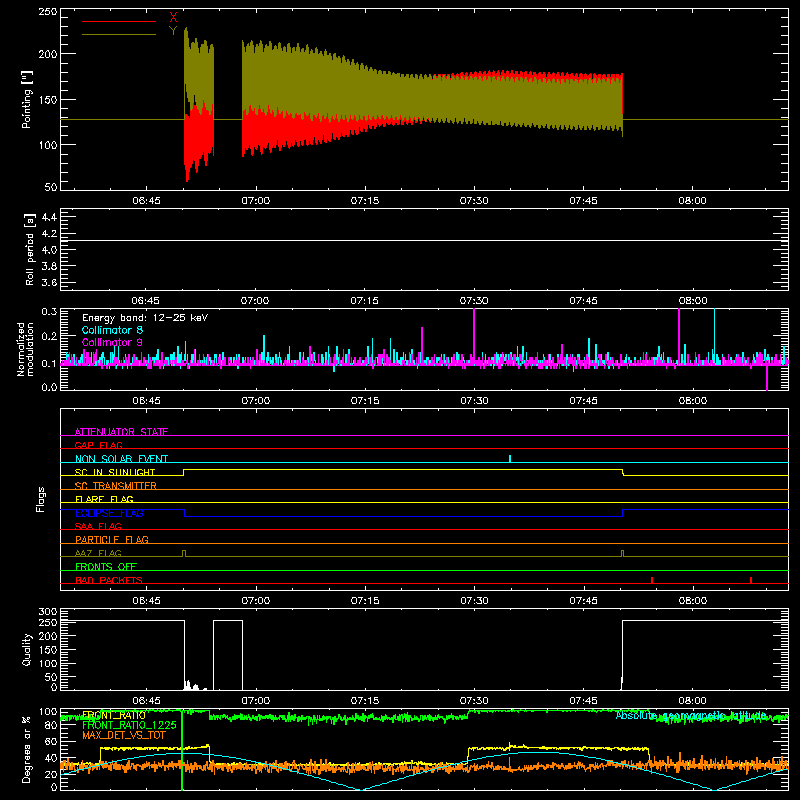
Task: Select the SAA_FLAG label
Action: pyautogui.click(x=98, y=526)
